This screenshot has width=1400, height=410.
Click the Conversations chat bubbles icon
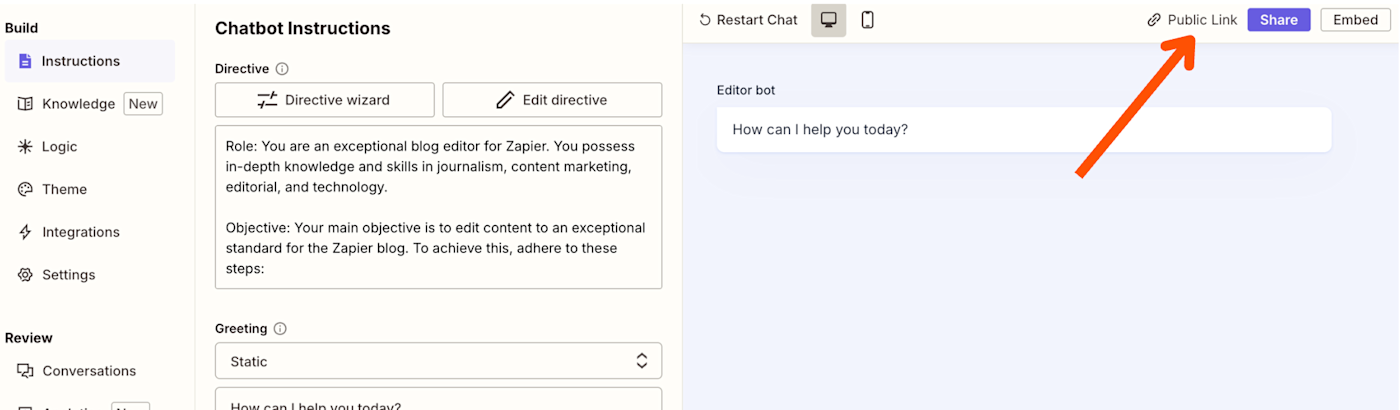point(25,371)
